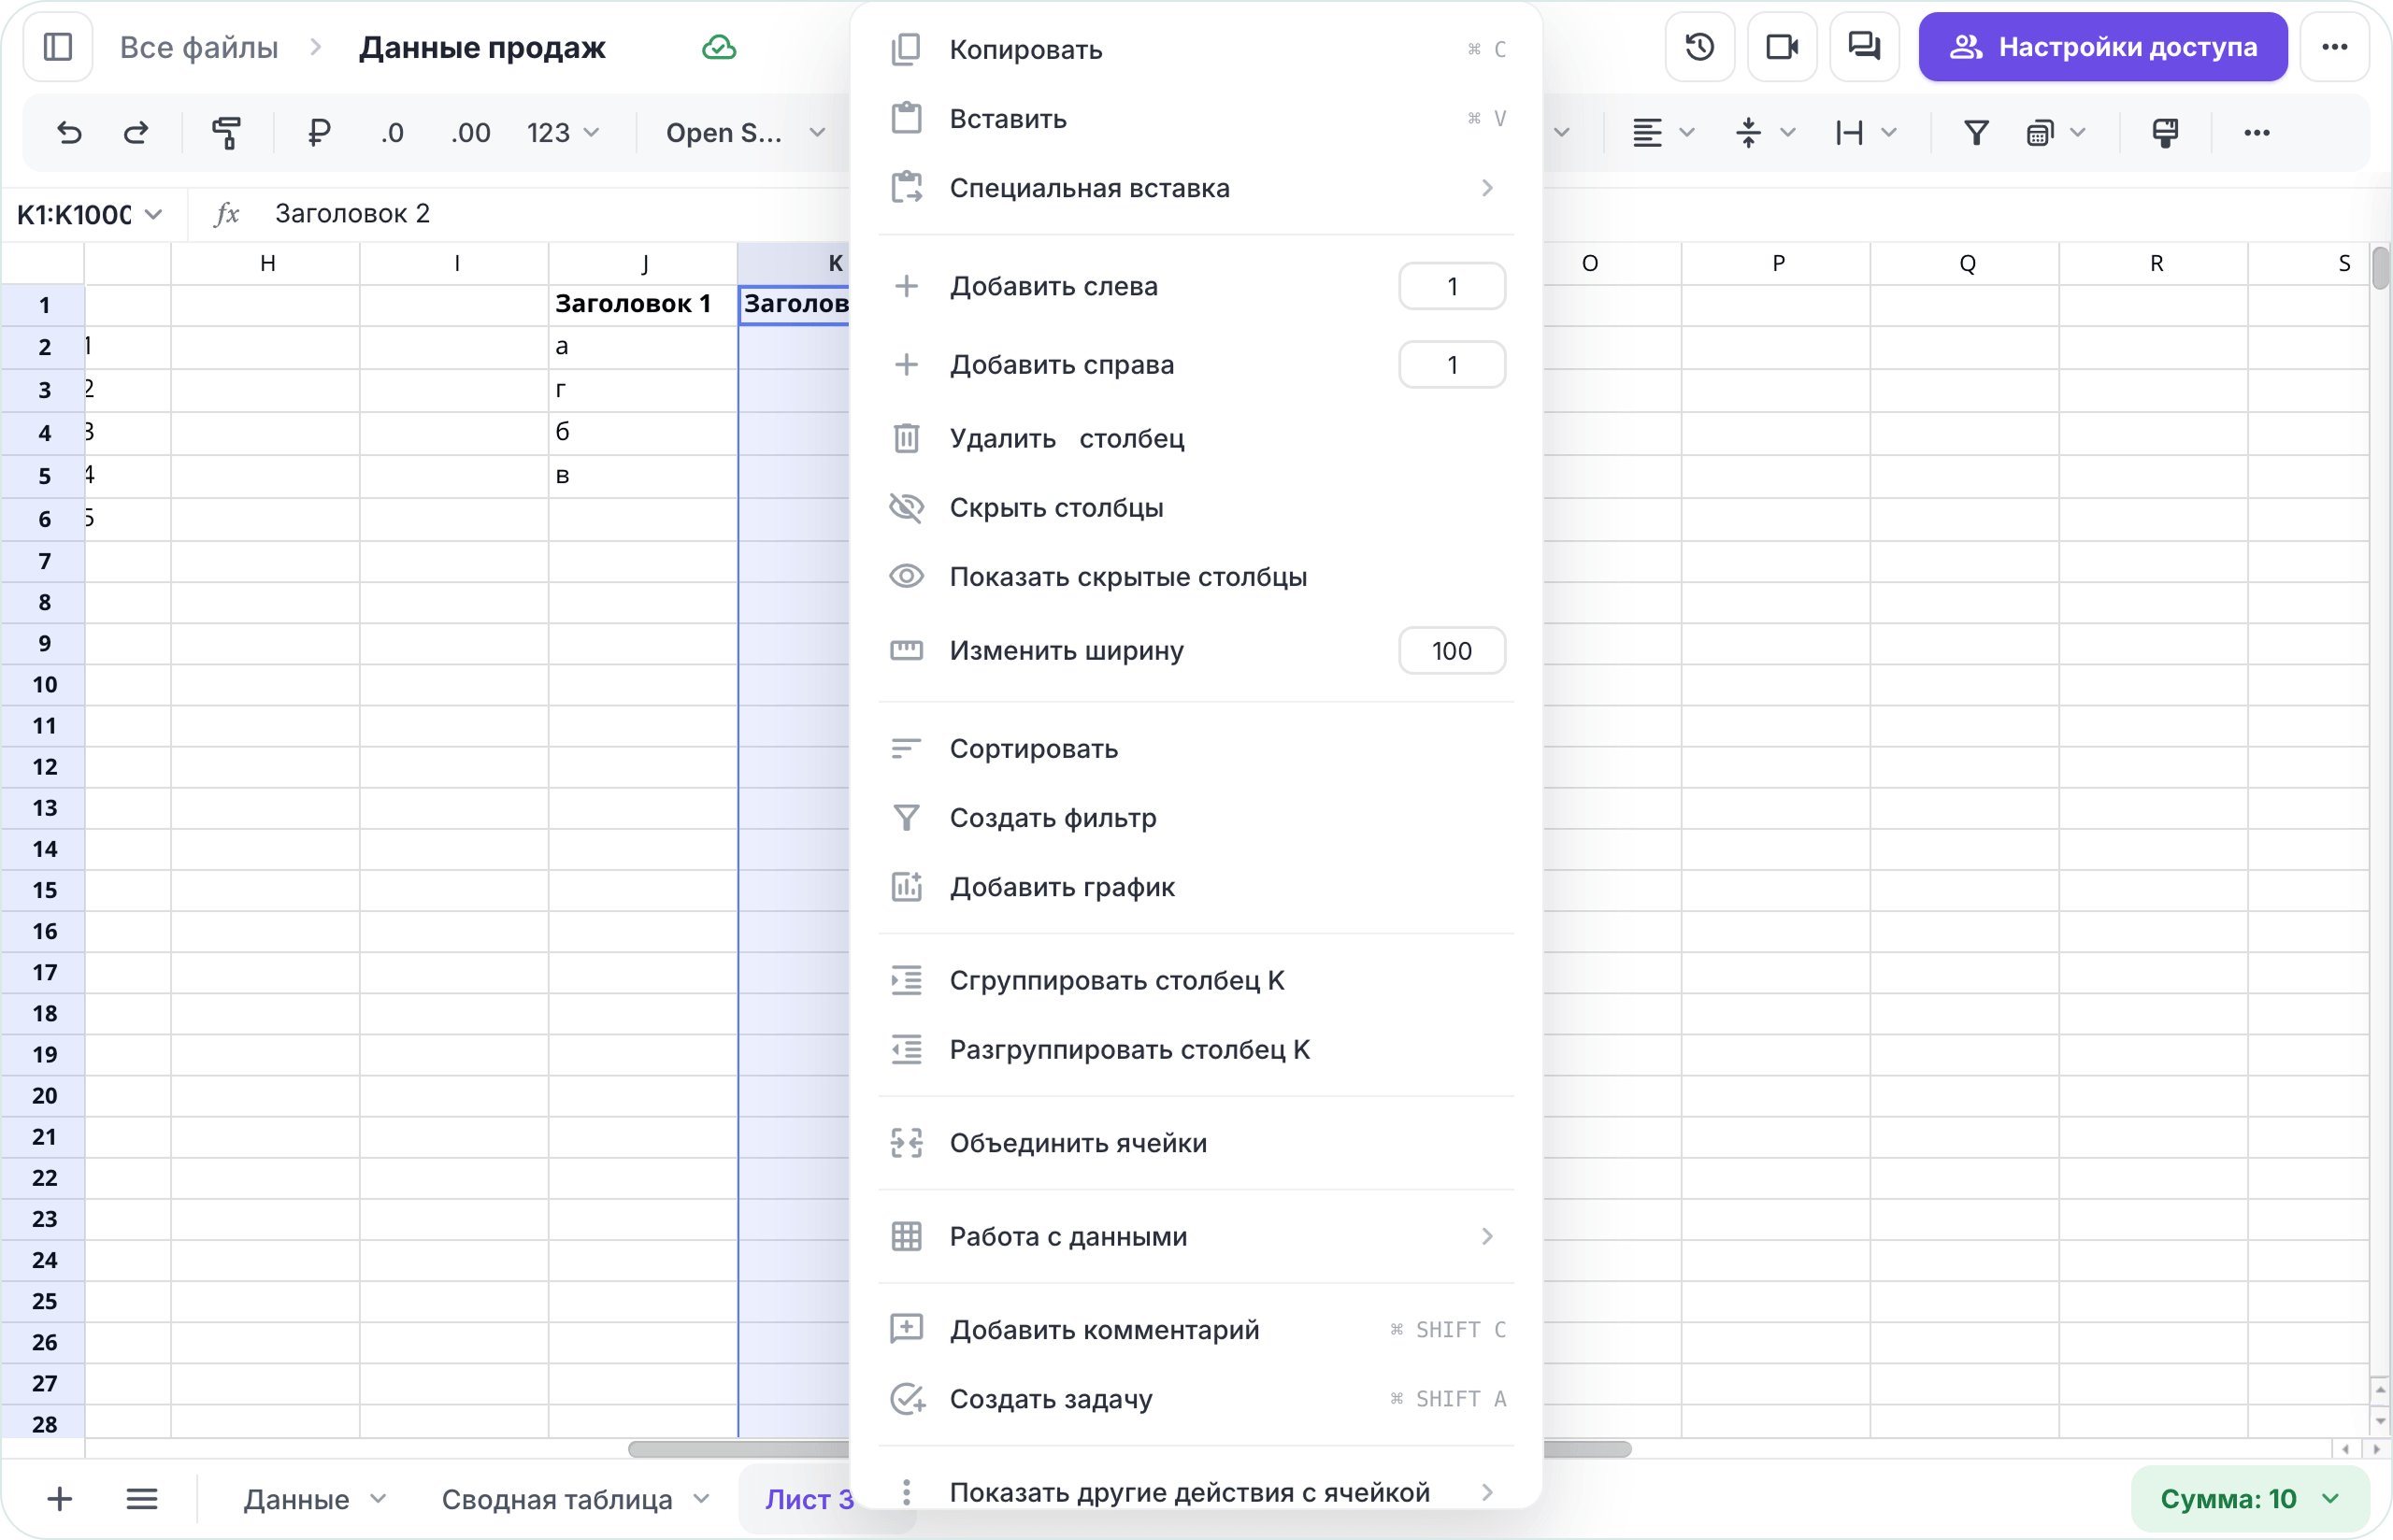Choose Создать фильтр
The image size is (2393, 1540).
(1196, 818)
